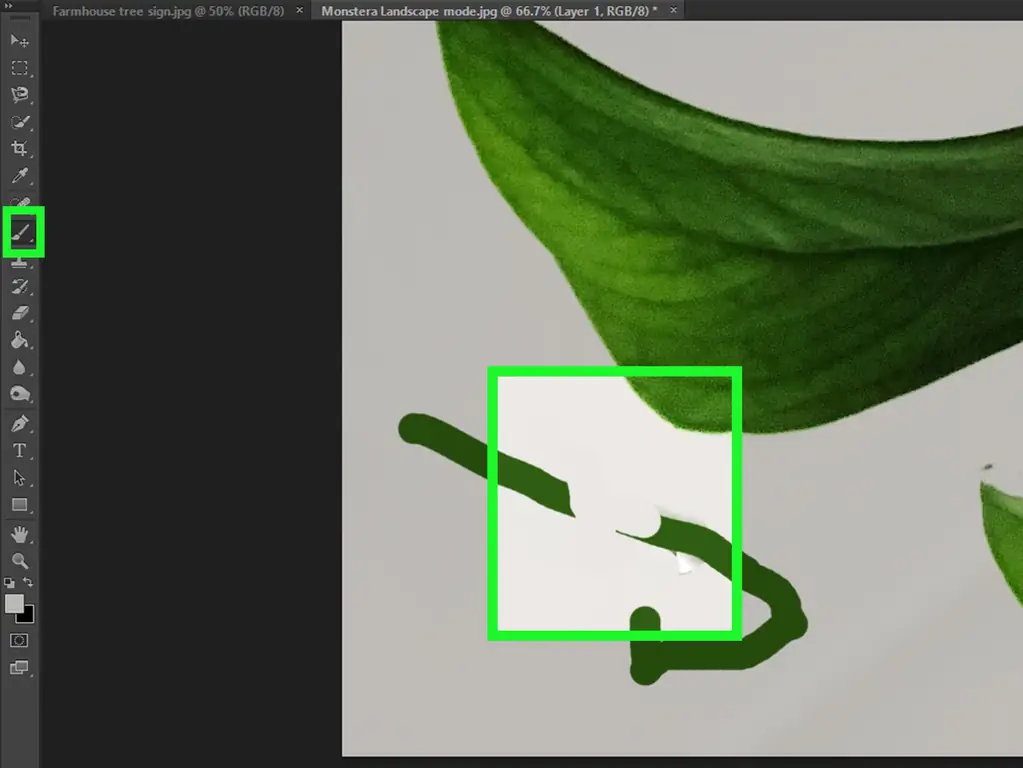
Task: Close the Farmhouse tree sign.jpg tab
Action: click(x=299, y=10)
